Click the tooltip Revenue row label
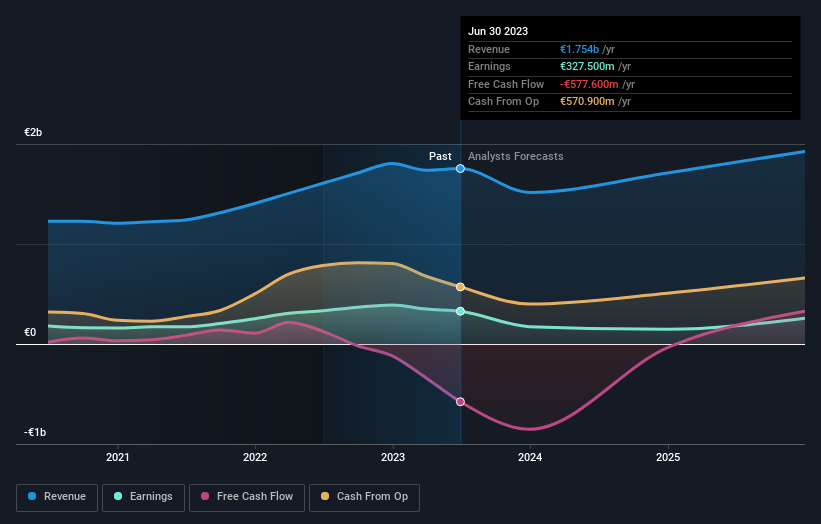 pyautogui.click(x=489, y=49)
